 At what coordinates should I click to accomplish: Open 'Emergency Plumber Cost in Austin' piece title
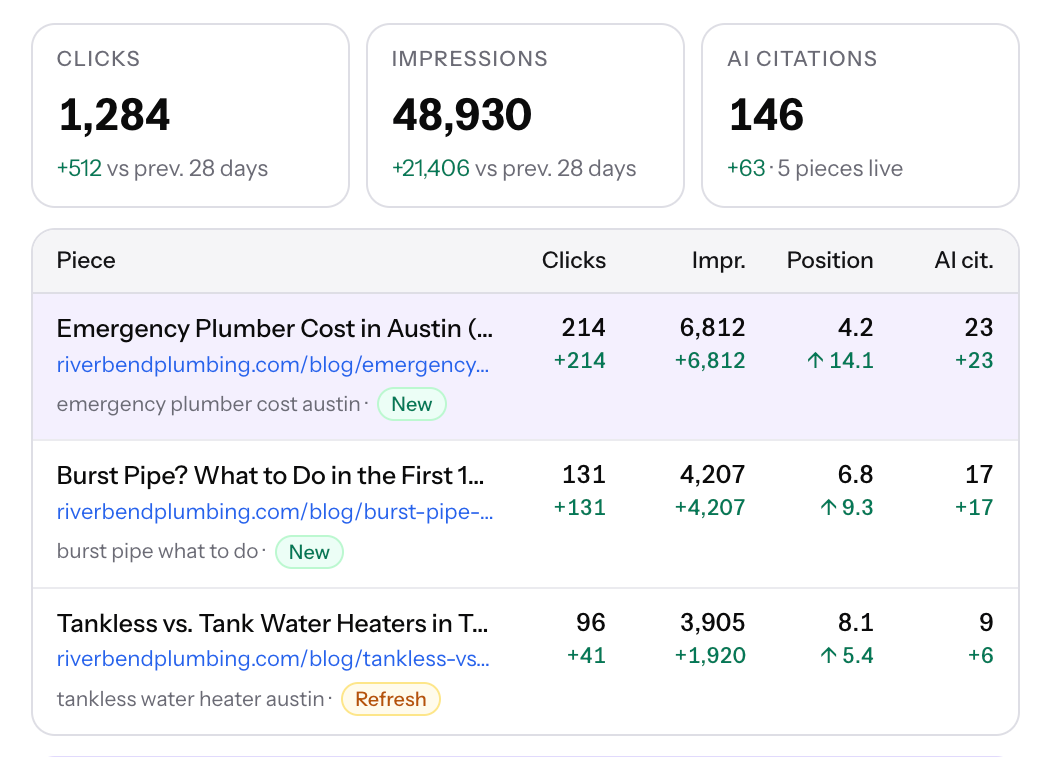tap(275, 329)
